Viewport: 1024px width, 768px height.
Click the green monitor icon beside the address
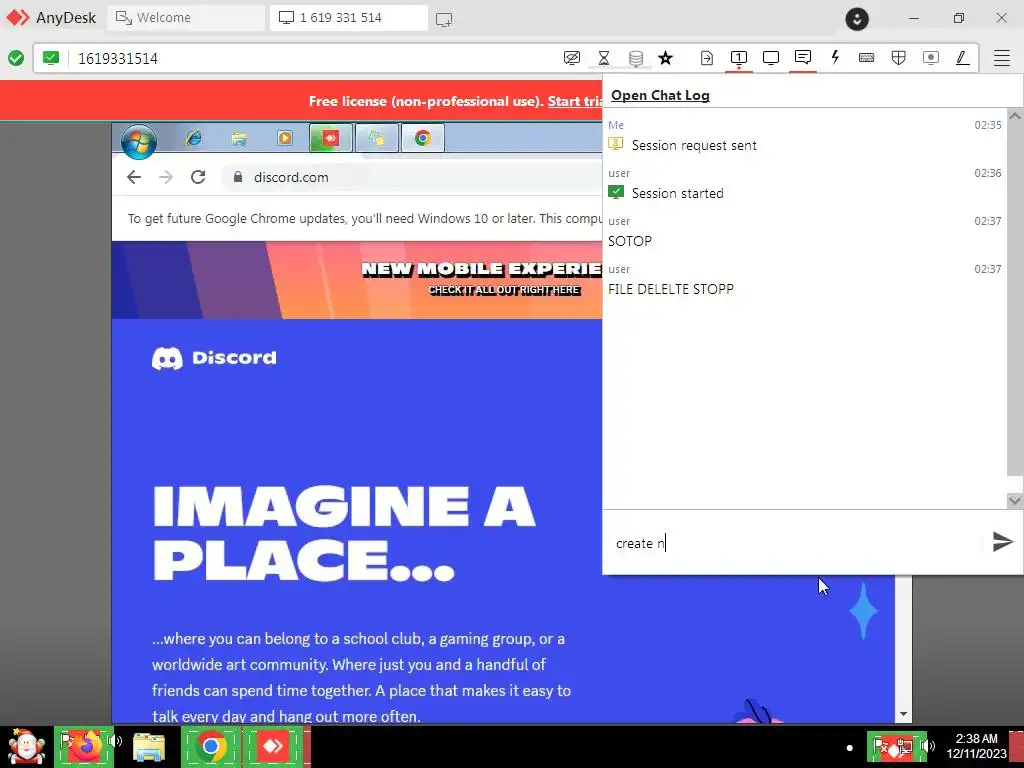51,58
